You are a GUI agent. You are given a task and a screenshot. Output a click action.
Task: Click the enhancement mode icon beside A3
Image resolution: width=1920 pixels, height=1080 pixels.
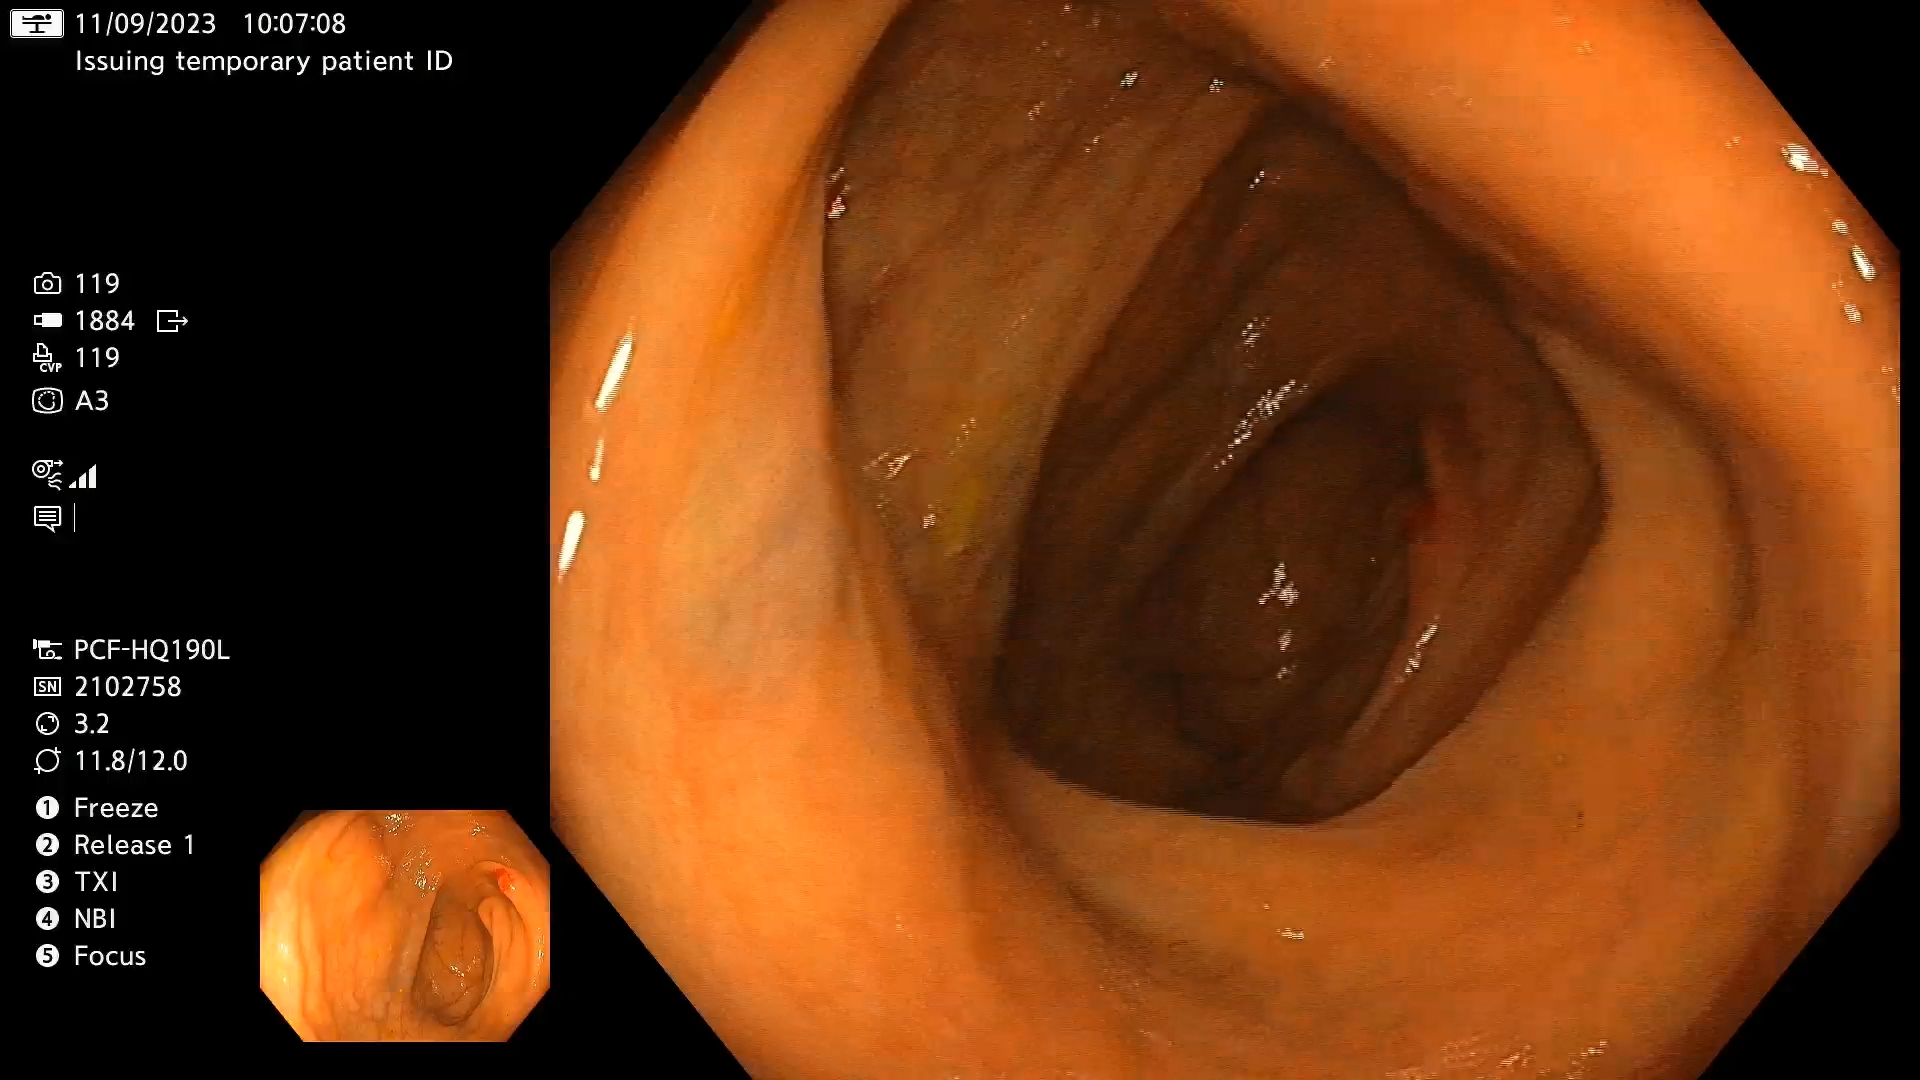tap(47, 401)
